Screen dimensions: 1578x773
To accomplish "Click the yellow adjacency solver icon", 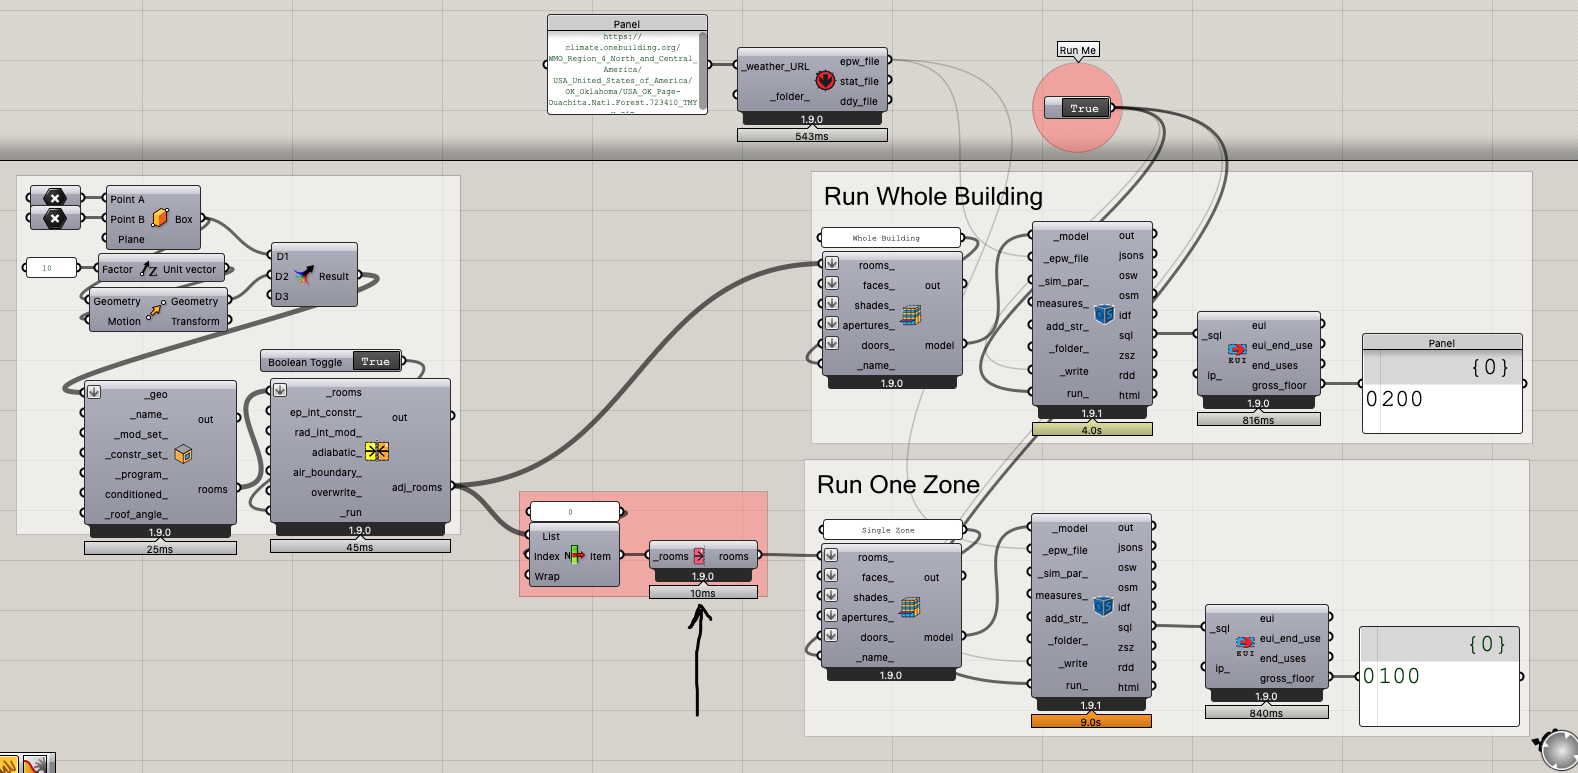I will click(376, 451).
